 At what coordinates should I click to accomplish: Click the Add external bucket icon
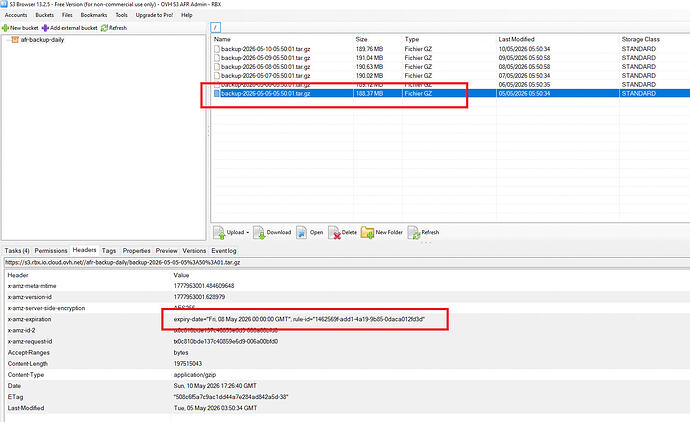[45, 28]
